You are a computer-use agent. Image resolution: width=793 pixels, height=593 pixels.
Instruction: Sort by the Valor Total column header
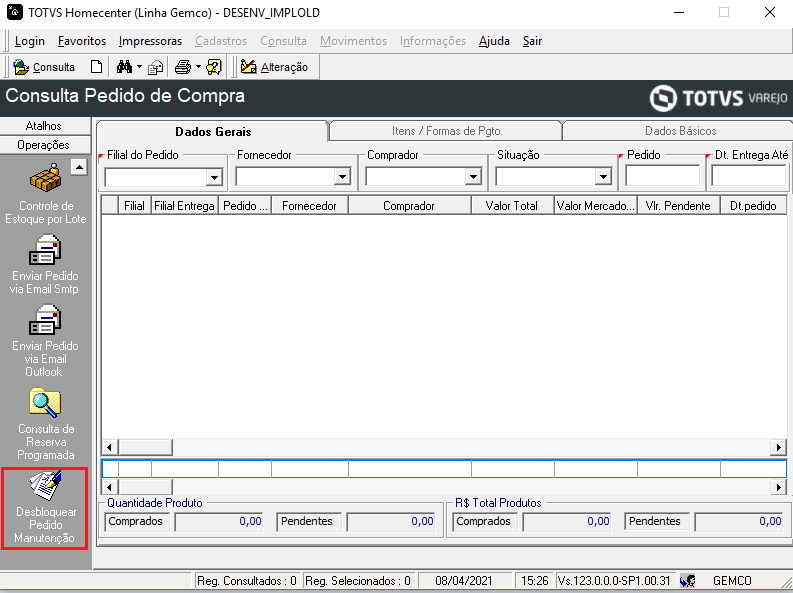[x=512, y=206]
